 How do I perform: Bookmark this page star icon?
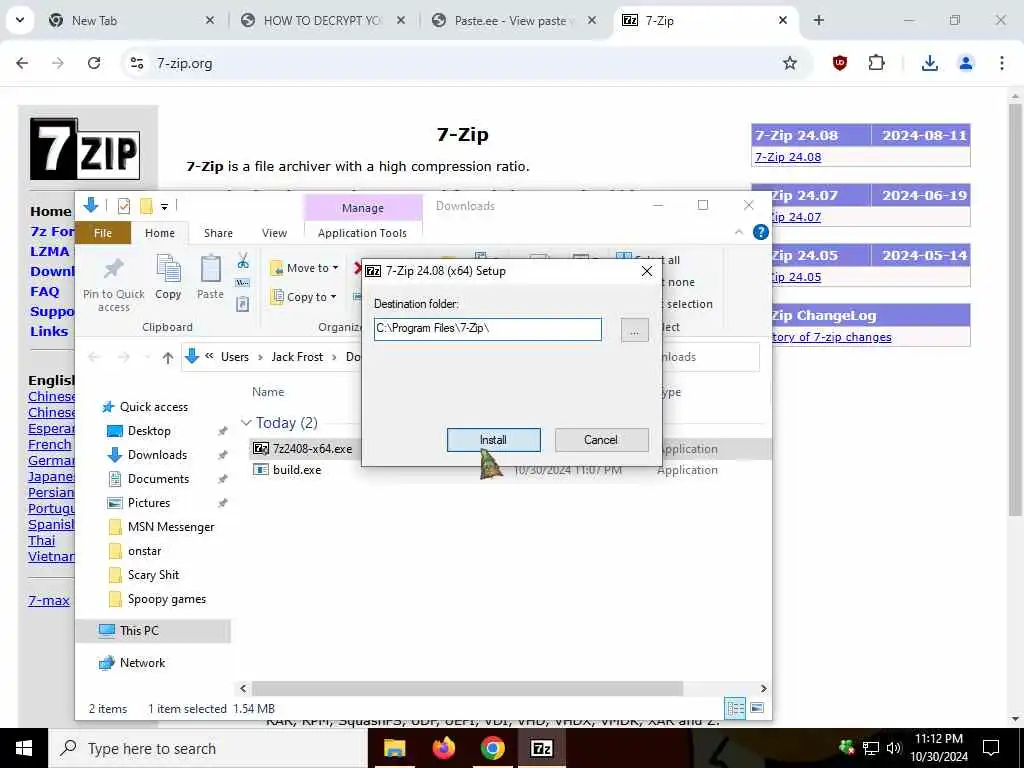click(790, 63)
